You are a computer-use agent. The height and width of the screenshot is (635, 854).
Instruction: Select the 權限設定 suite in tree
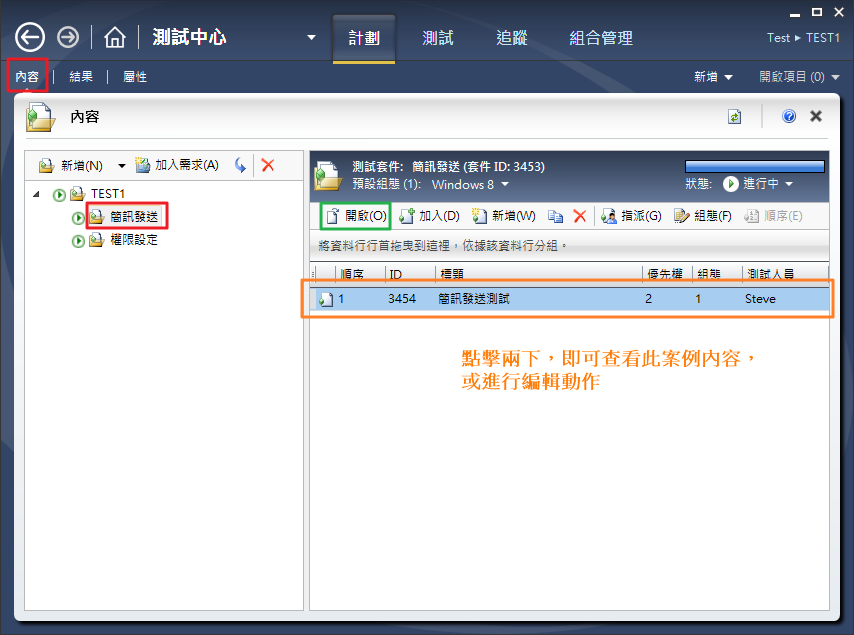coord(134,240)
